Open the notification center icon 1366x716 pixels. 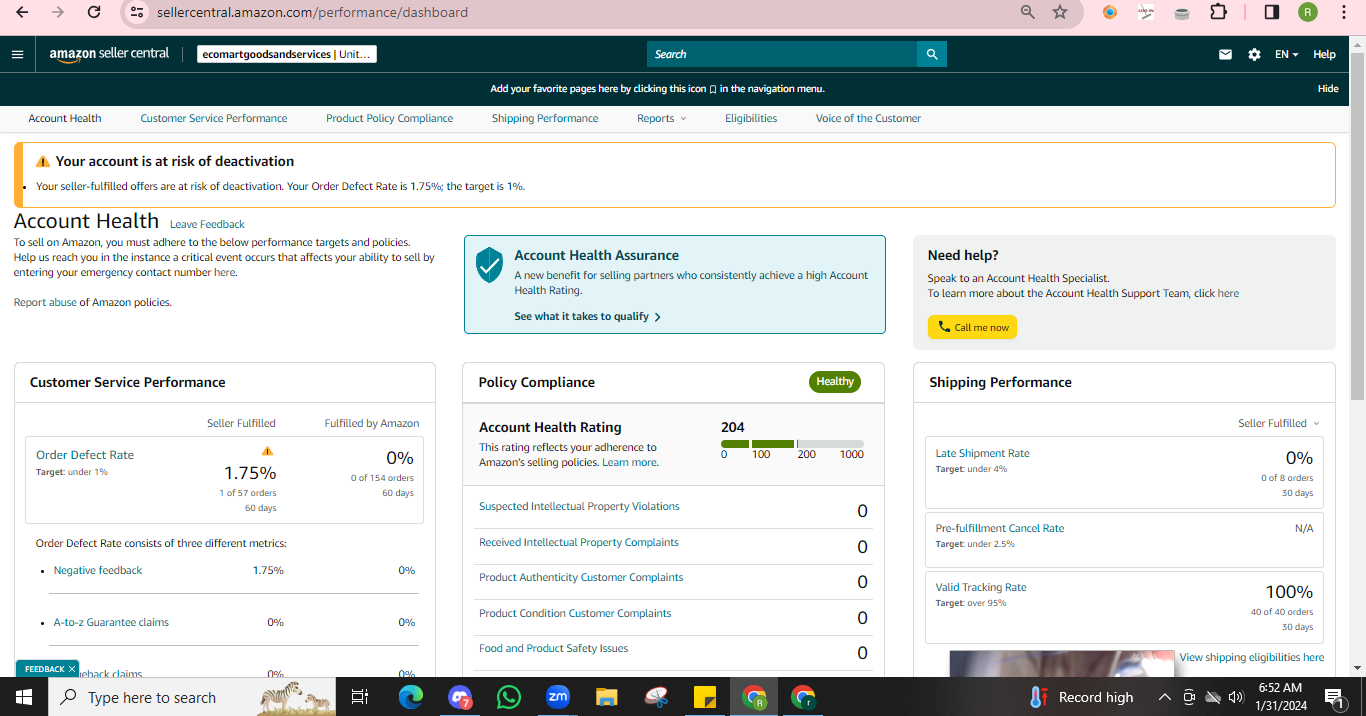click(1333, 697)
